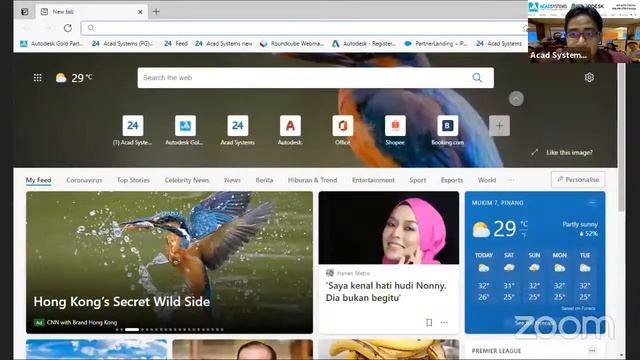Open the Esports feed tab
Screen dimensions: 640x360
(x=452, y=180)
